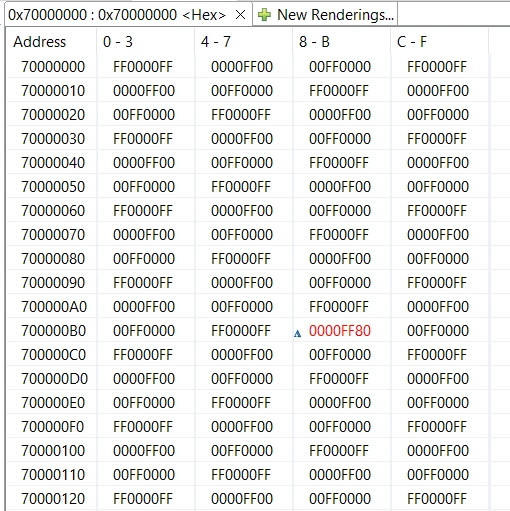Select address cell 70000030
The height and width of the screenshot is (511, 510).
[53, 139]
